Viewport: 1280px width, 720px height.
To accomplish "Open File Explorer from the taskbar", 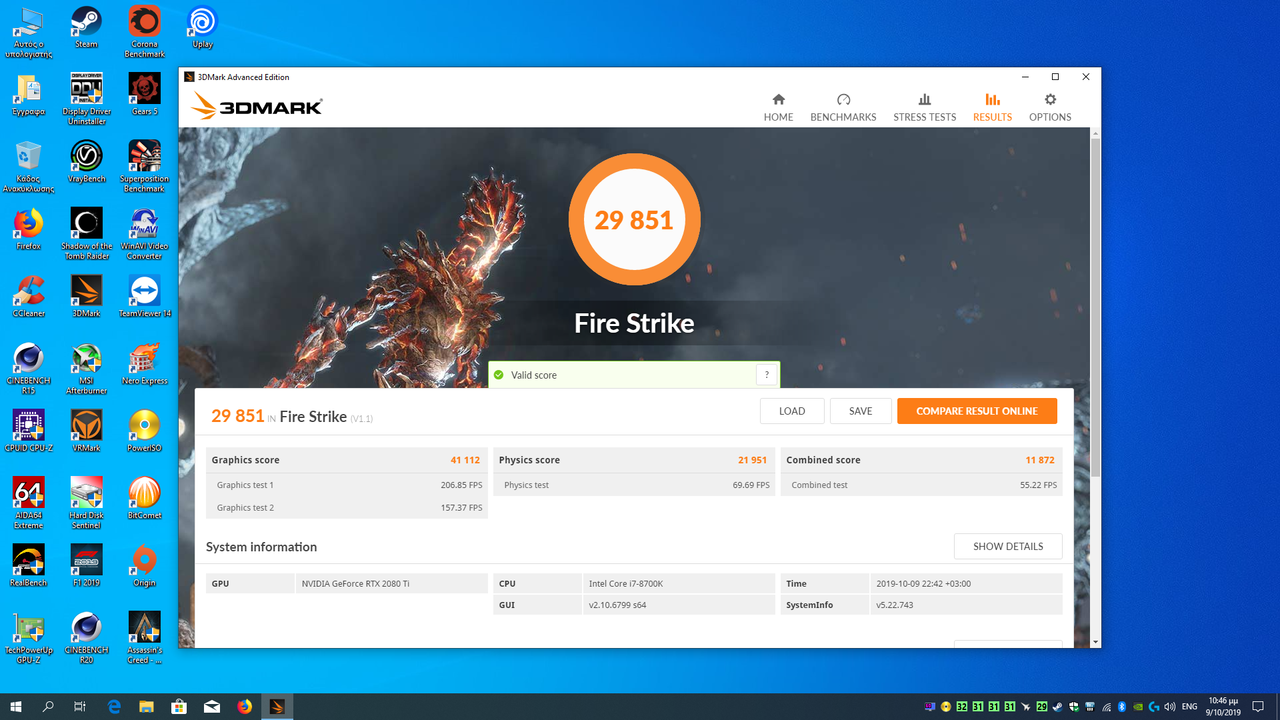I will coord(146,706).
